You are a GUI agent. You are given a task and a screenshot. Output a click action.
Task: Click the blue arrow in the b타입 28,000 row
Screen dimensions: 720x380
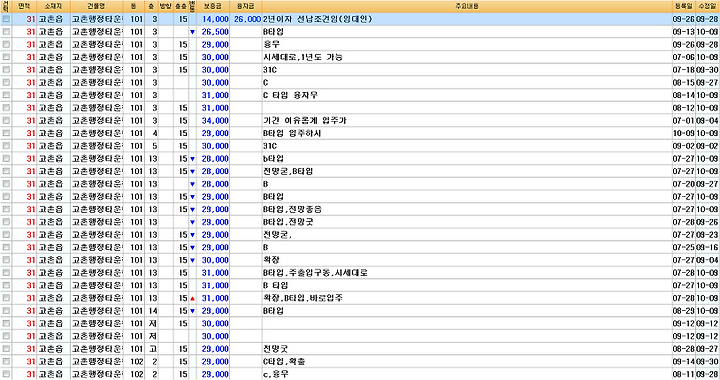192,159
